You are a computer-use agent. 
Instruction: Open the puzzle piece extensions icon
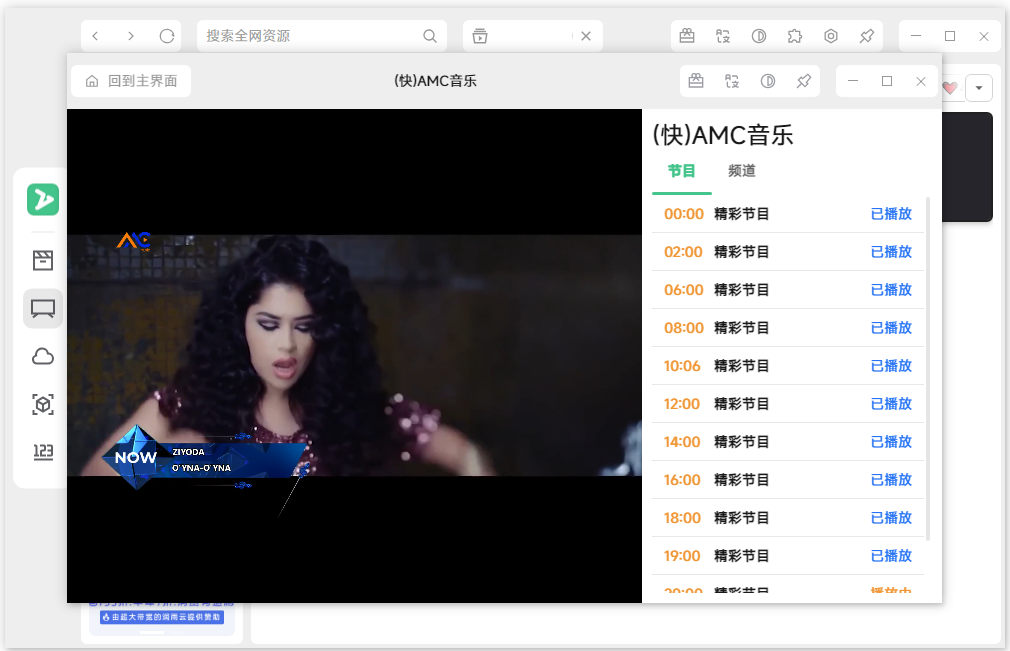[795, 36]
